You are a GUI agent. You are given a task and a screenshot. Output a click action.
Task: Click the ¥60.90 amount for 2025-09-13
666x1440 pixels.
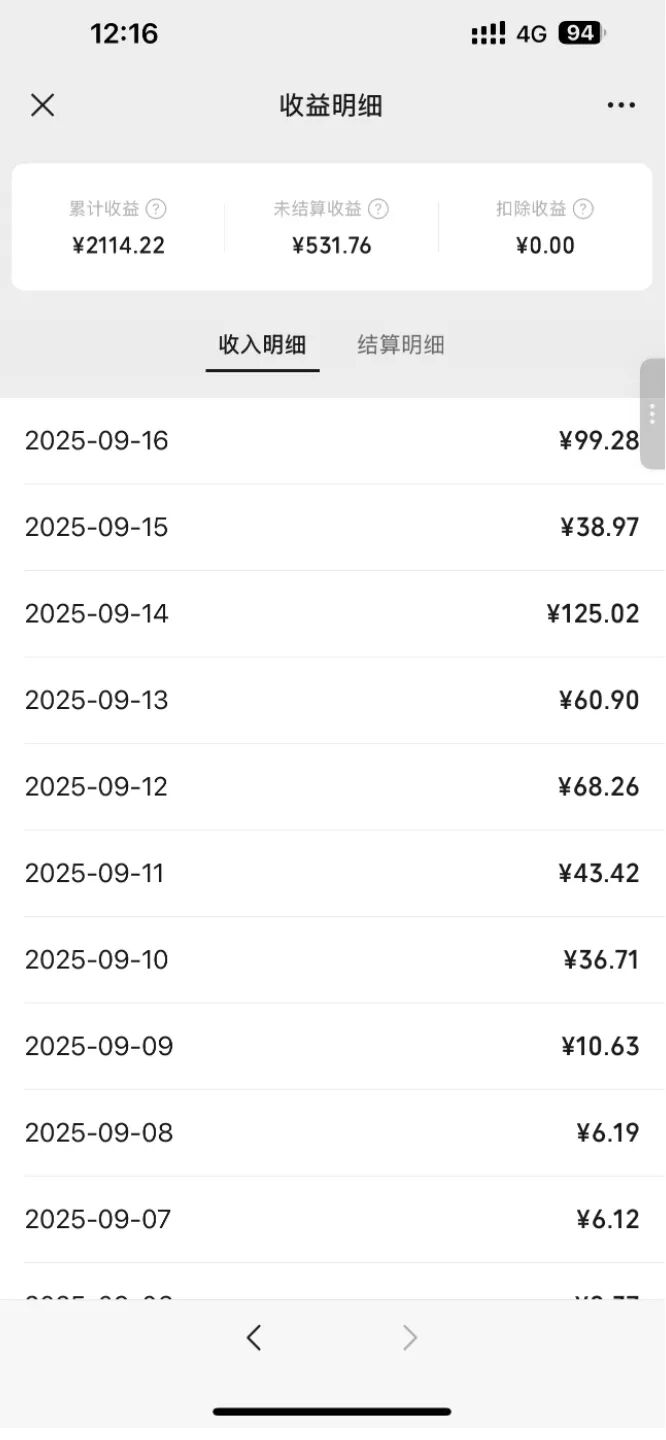(599, 700)
